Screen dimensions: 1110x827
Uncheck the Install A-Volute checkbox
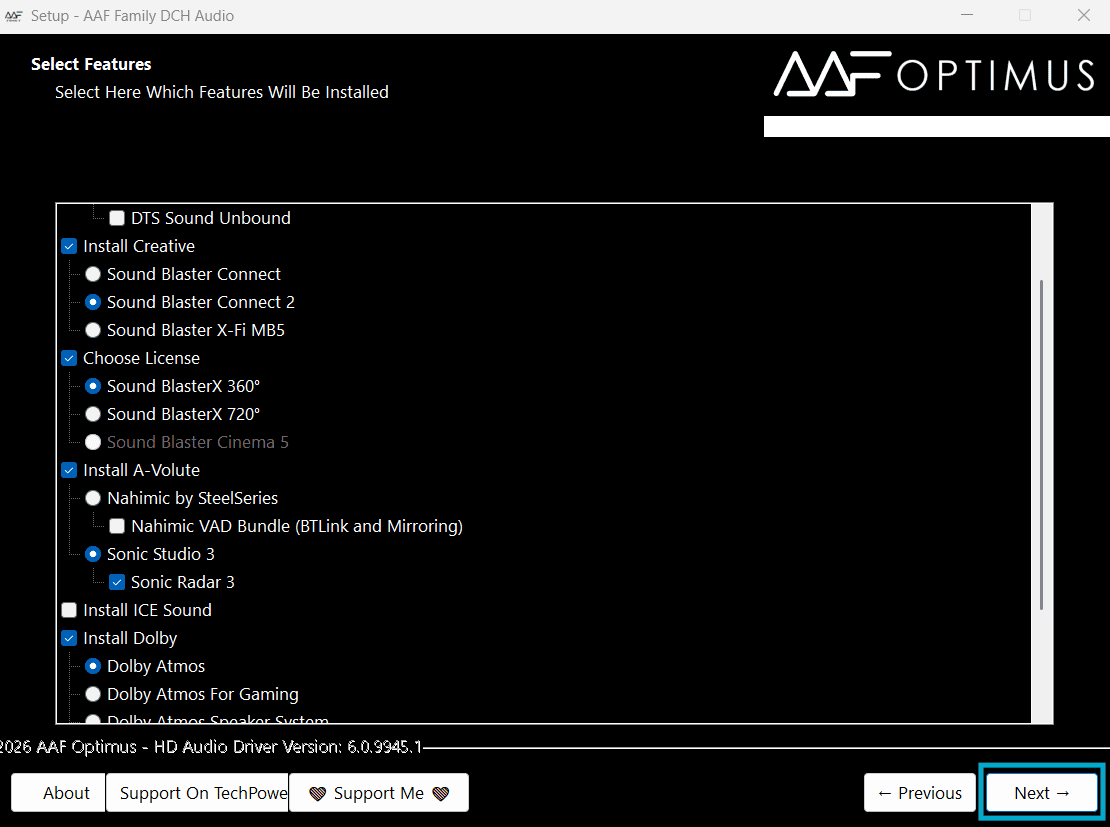69,470
